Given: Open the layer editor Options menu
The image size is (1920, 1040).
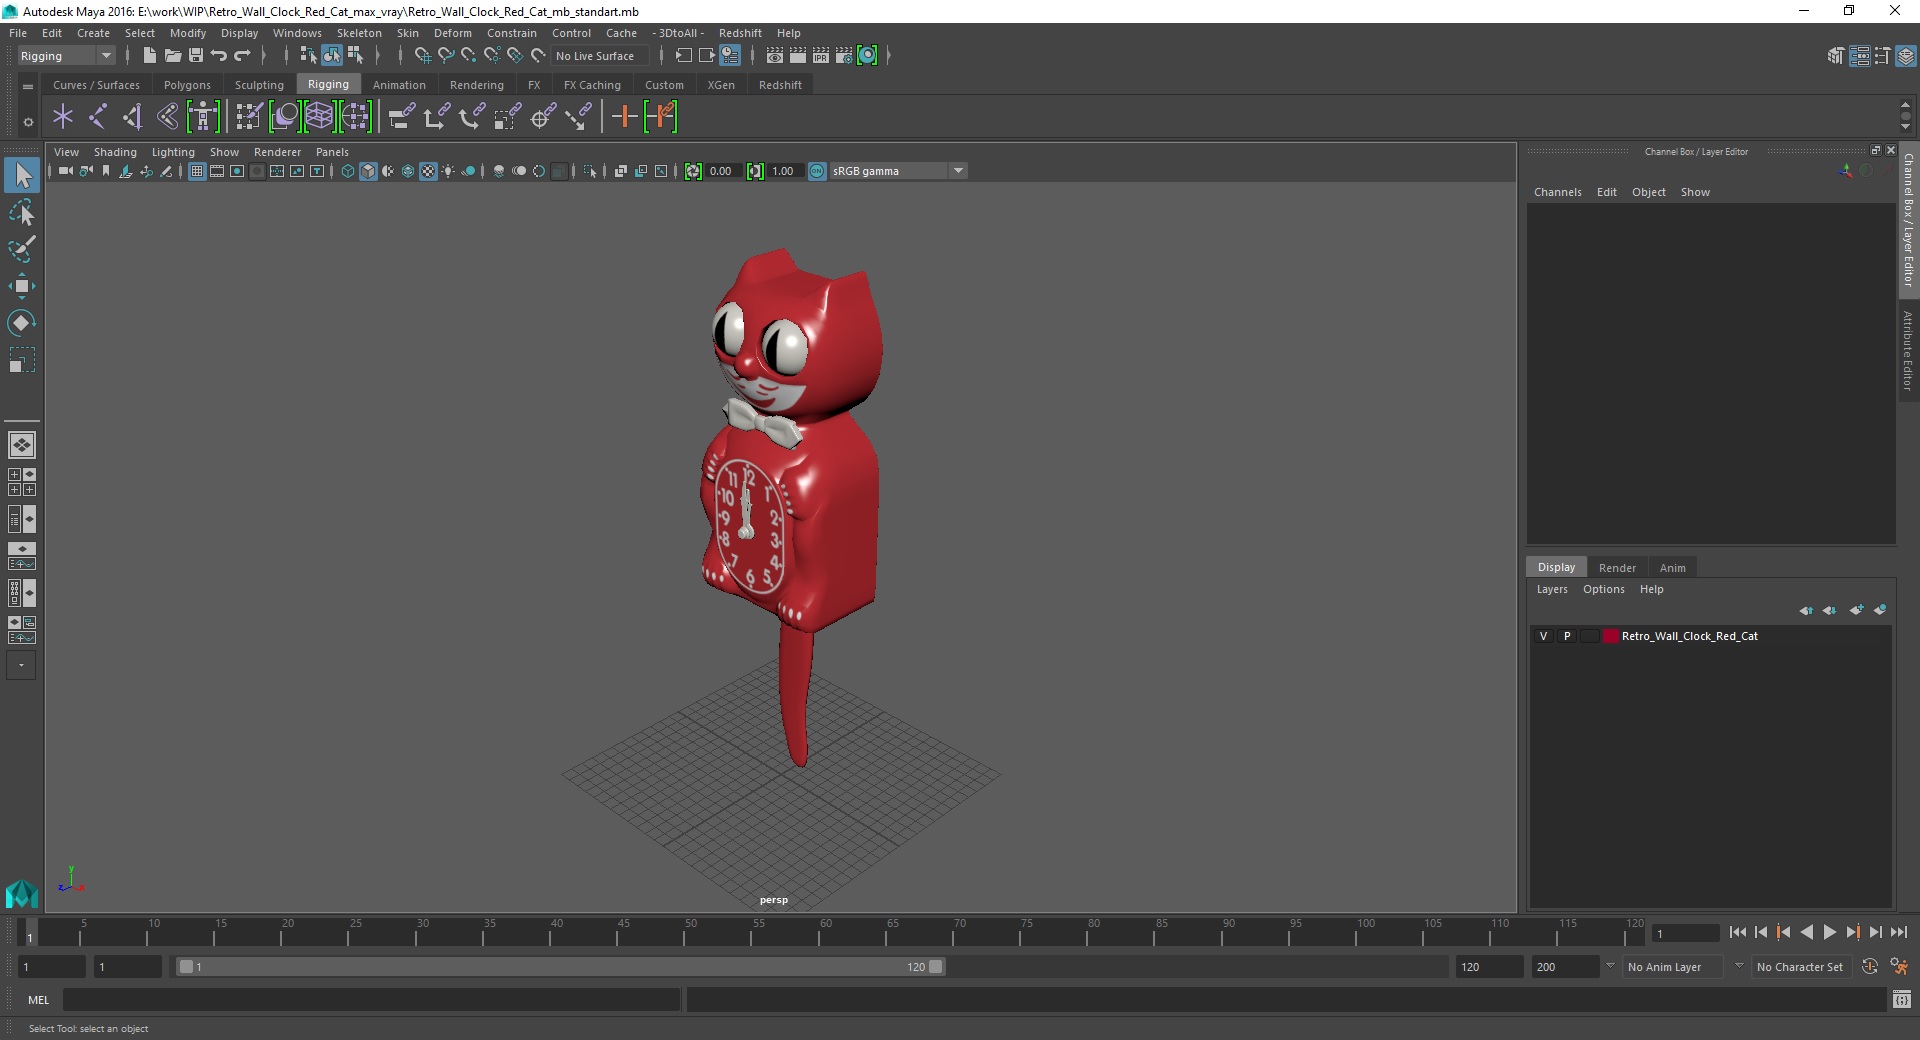Looking at the screenshot, I should 1603,589.
